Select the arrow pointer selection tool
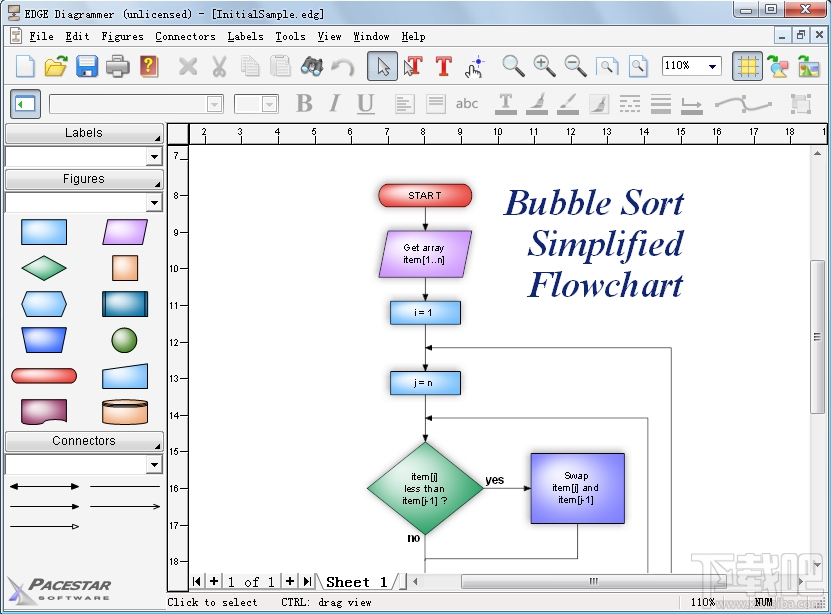 382,66
